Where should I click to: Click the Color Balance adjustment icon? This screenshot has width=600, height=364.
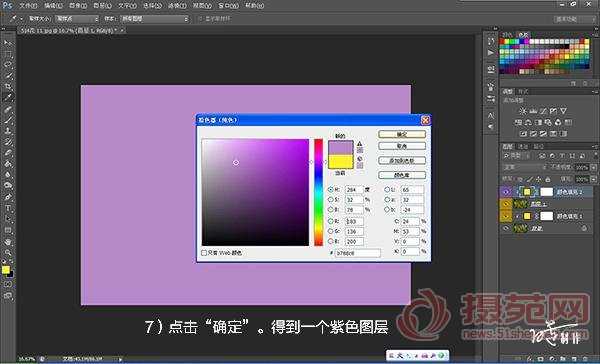click(x=528, y=122)
